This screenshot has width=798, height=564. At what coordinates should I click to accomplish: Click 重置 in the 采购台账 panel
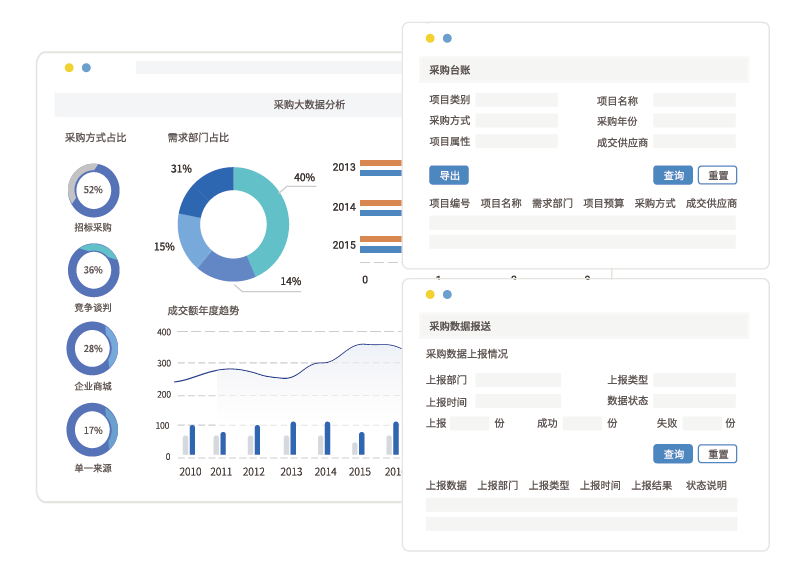[717, 175]
